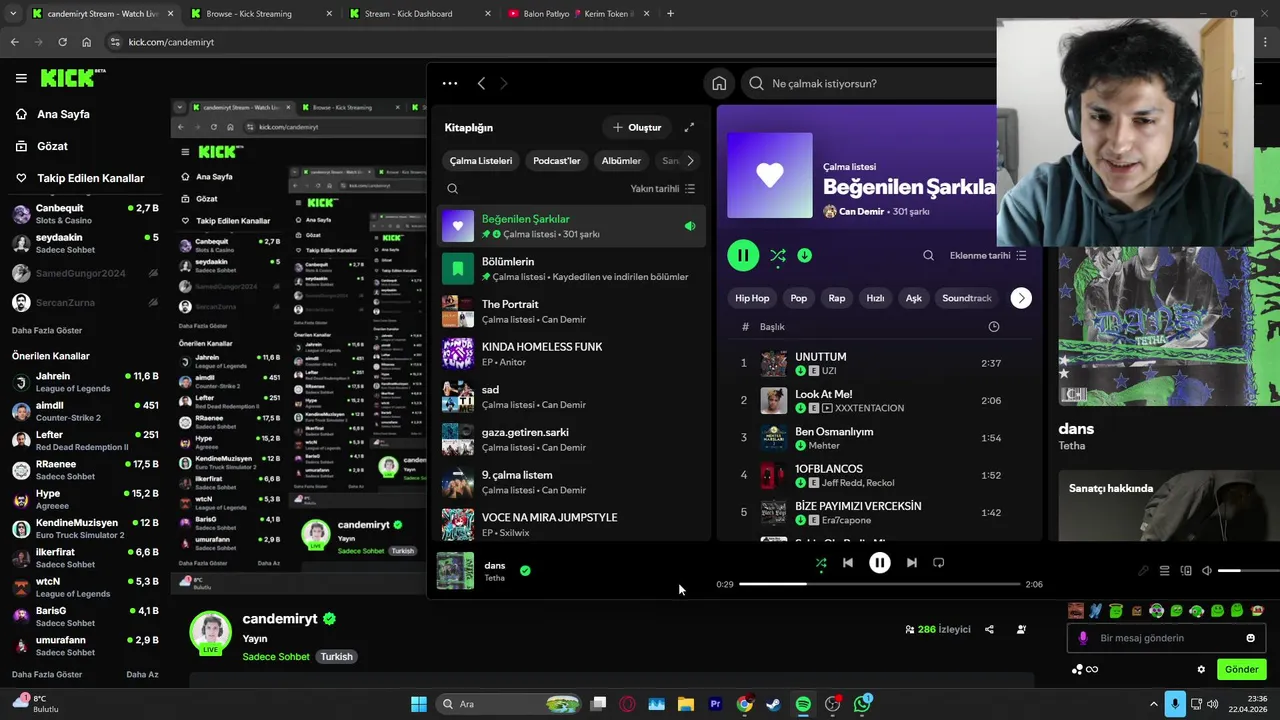The height and width of the screenshot is (720, 1280).
Task: Toggle repeat in player bar
Action: [938, 563]
